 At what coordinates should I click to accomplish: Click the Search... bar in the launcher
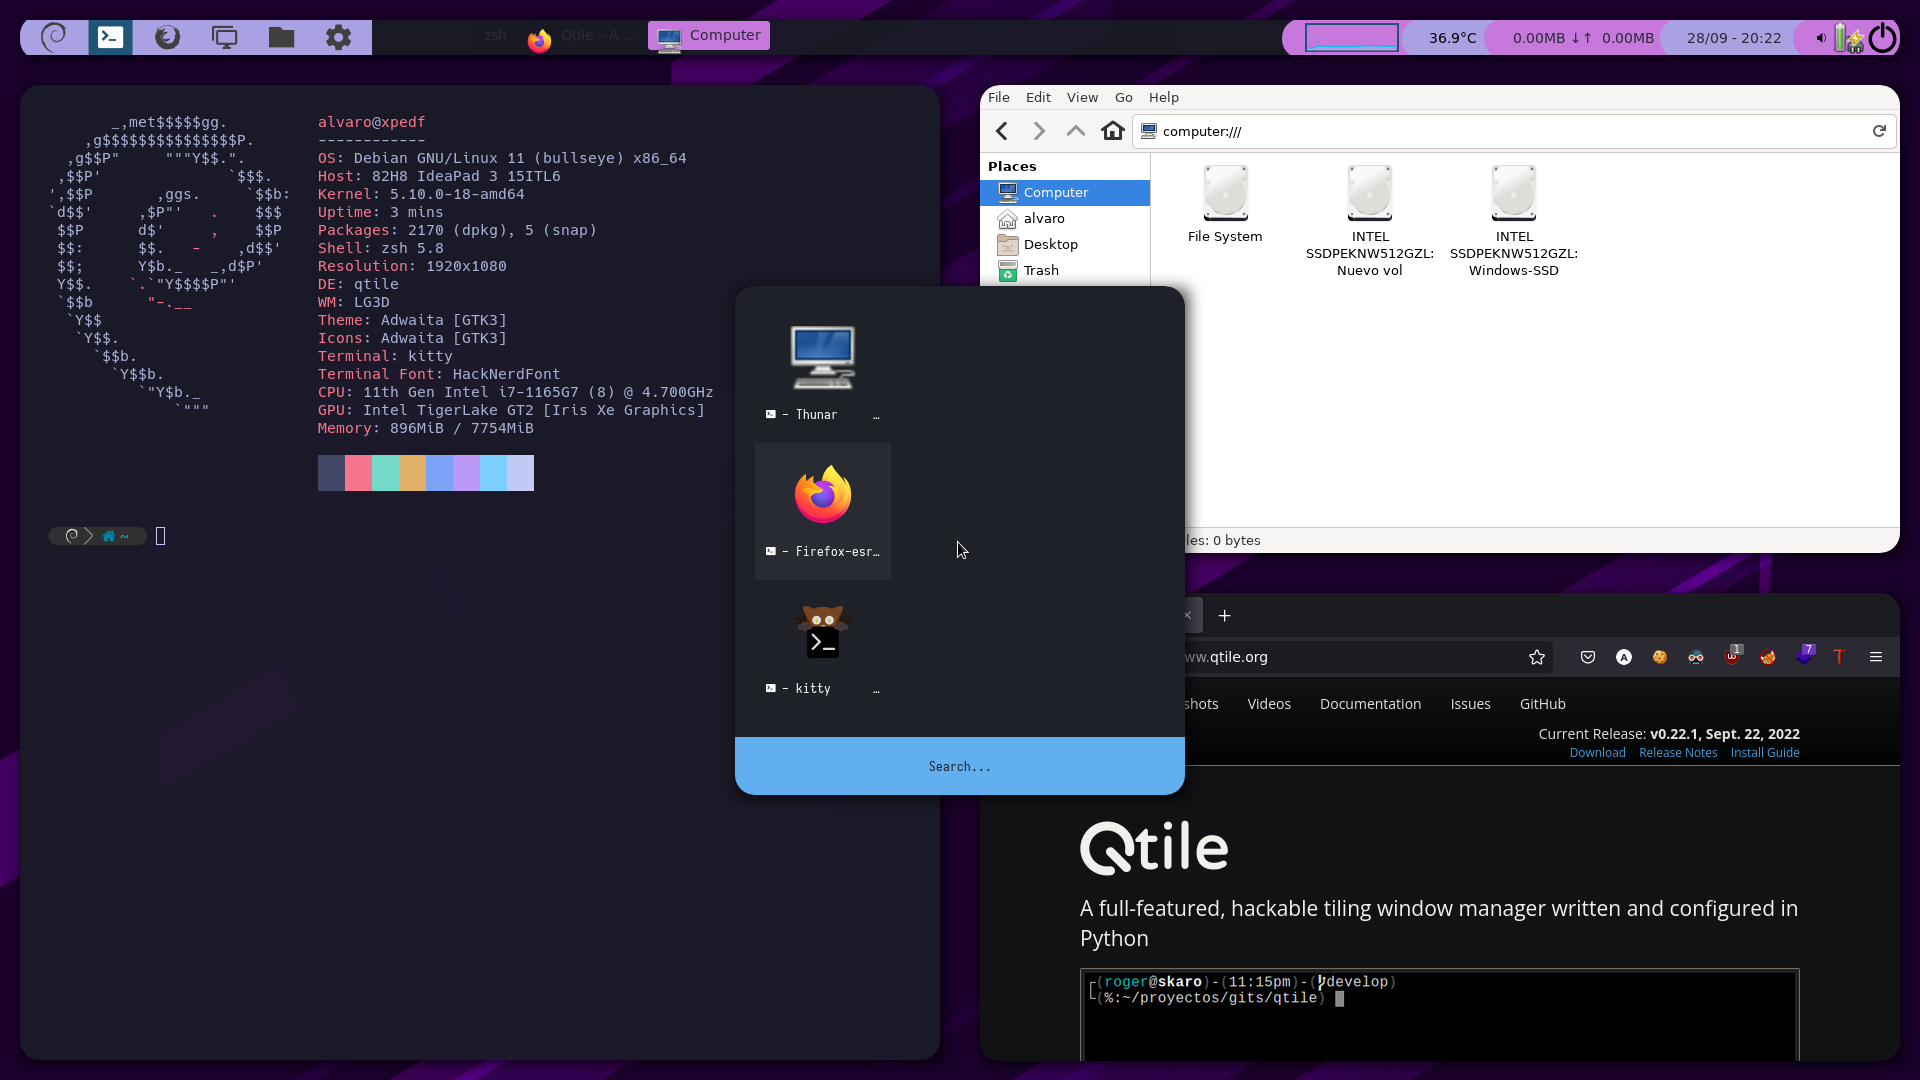(958, 766)
